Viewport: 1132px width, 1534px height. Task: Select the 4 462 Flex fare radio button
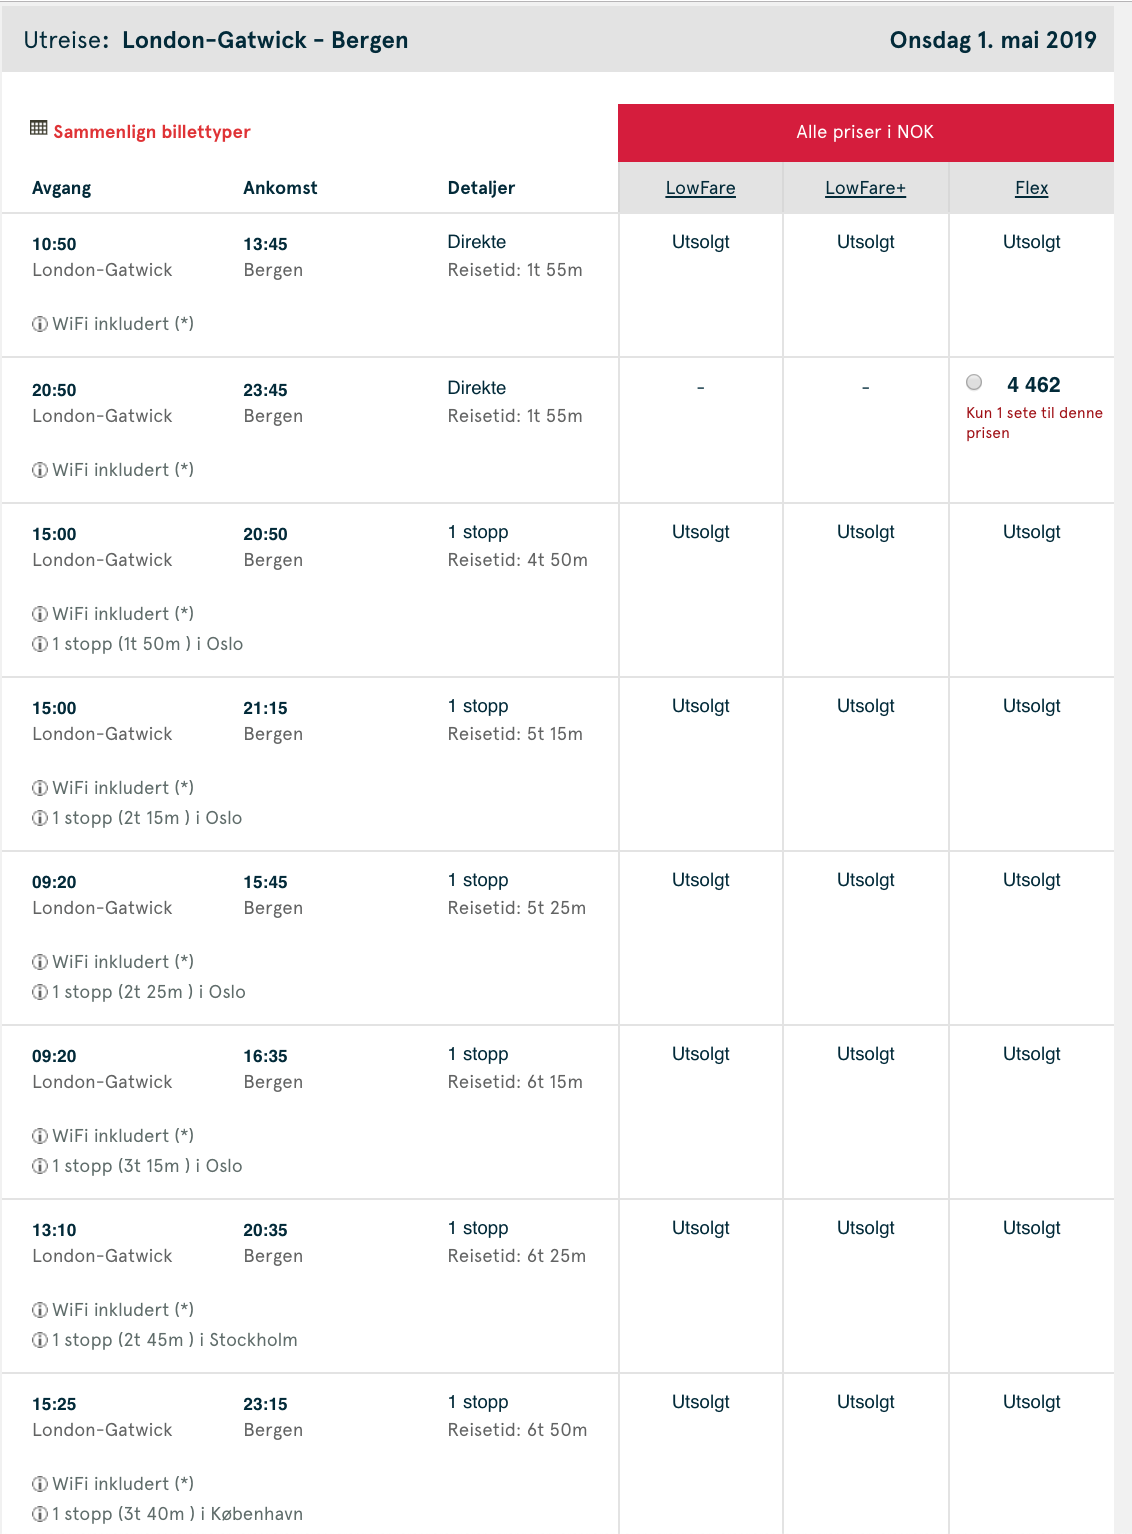point(974,382)
